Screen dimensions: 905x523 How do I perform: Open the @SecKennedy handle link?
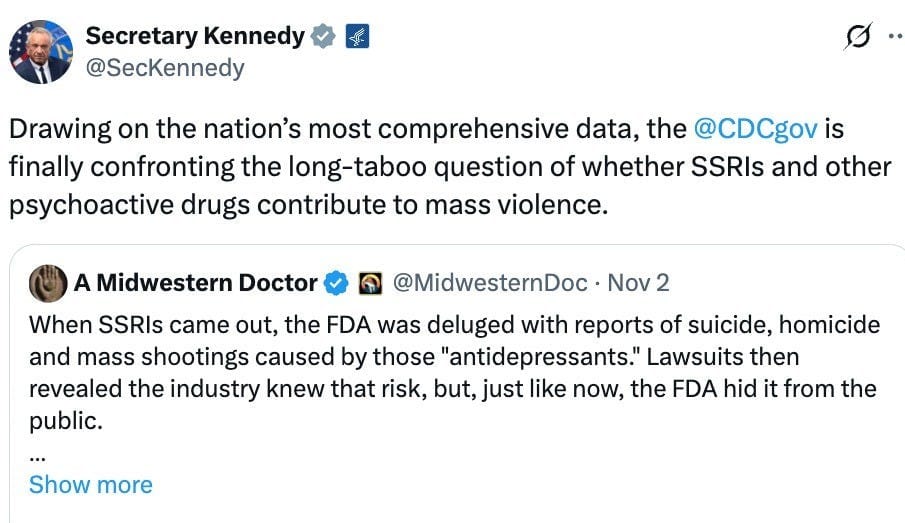point(165,68)
